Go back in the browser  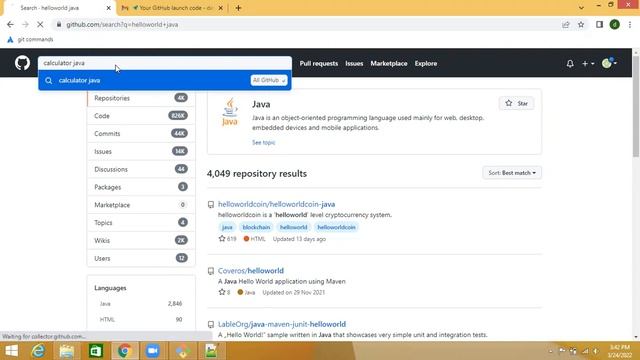point(10,24)
